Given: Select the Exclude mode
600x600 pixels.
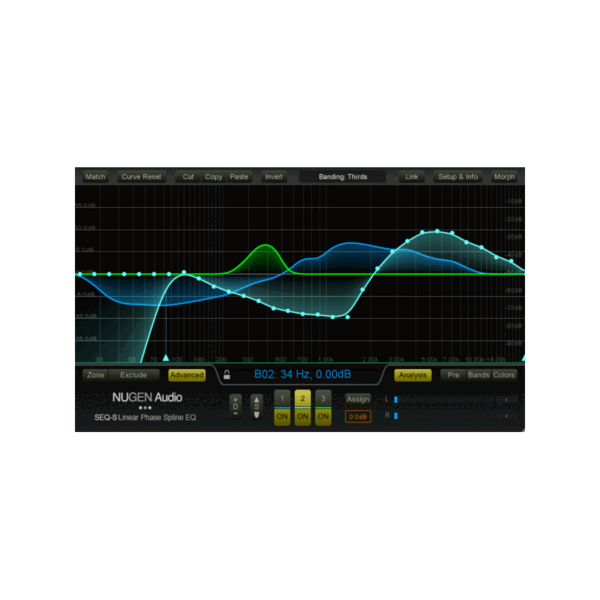Looking at the screenshot, I should 134,375.
